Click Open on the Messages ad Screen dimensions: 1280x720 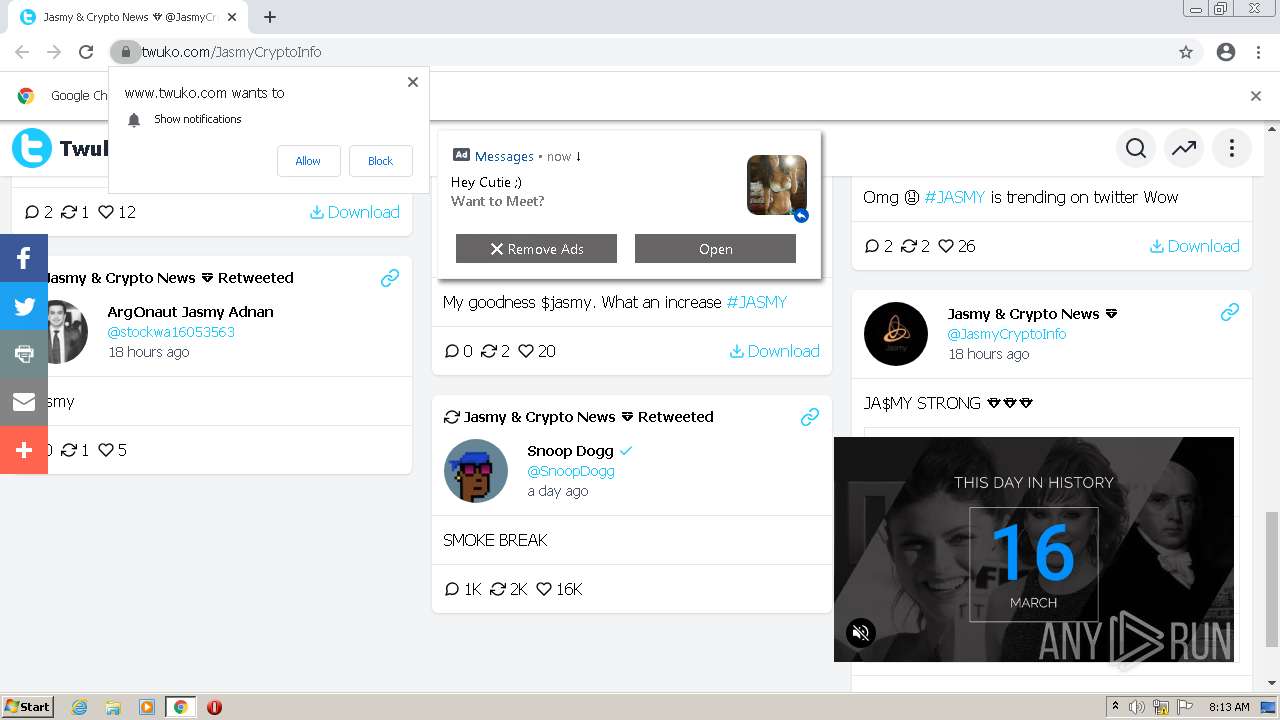(715, 249)
